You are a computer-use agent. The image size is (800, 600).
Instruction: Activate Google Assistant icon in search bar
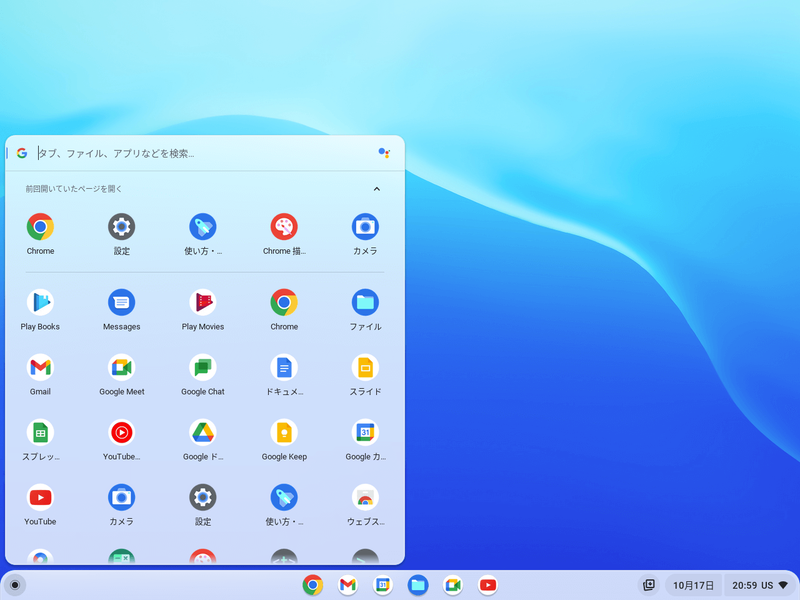[x=384, y=153]
